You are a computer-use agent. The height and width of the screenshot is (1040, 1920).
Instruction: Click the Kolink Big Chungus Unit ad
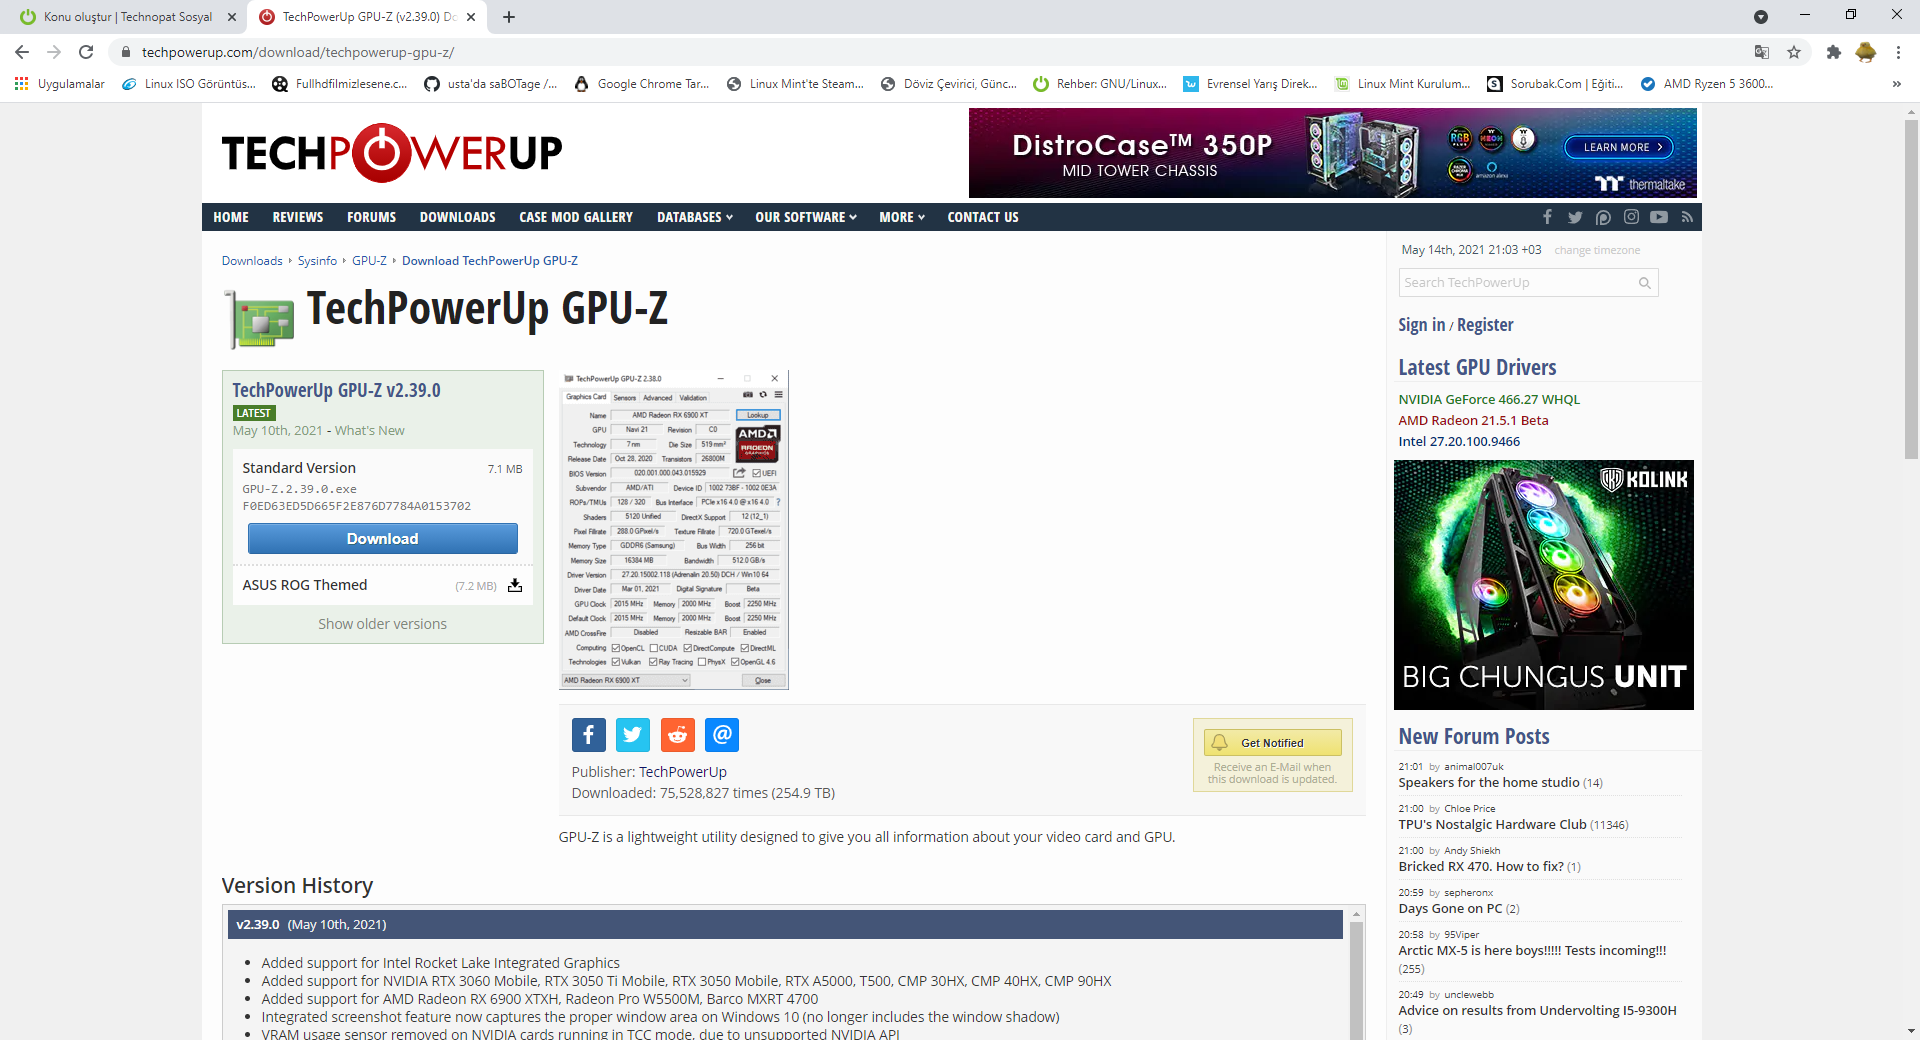[x=1544, y=585]
